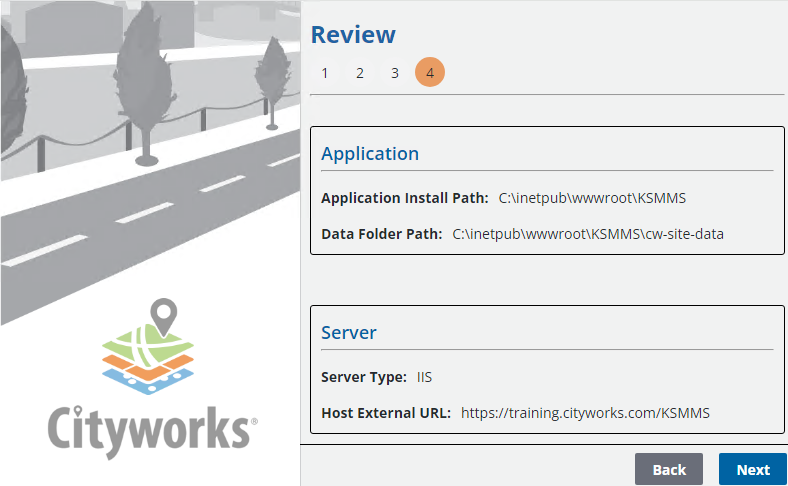This screenshot has height=486, width=788.
Task: Click the Review page heading
Action: (353, 35)
